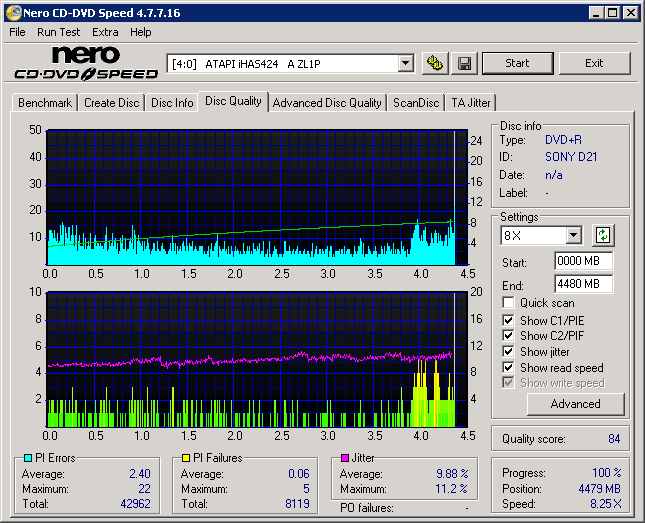Click the End position MB field
Screen dimensions: 645x523
tap(583, 284)
